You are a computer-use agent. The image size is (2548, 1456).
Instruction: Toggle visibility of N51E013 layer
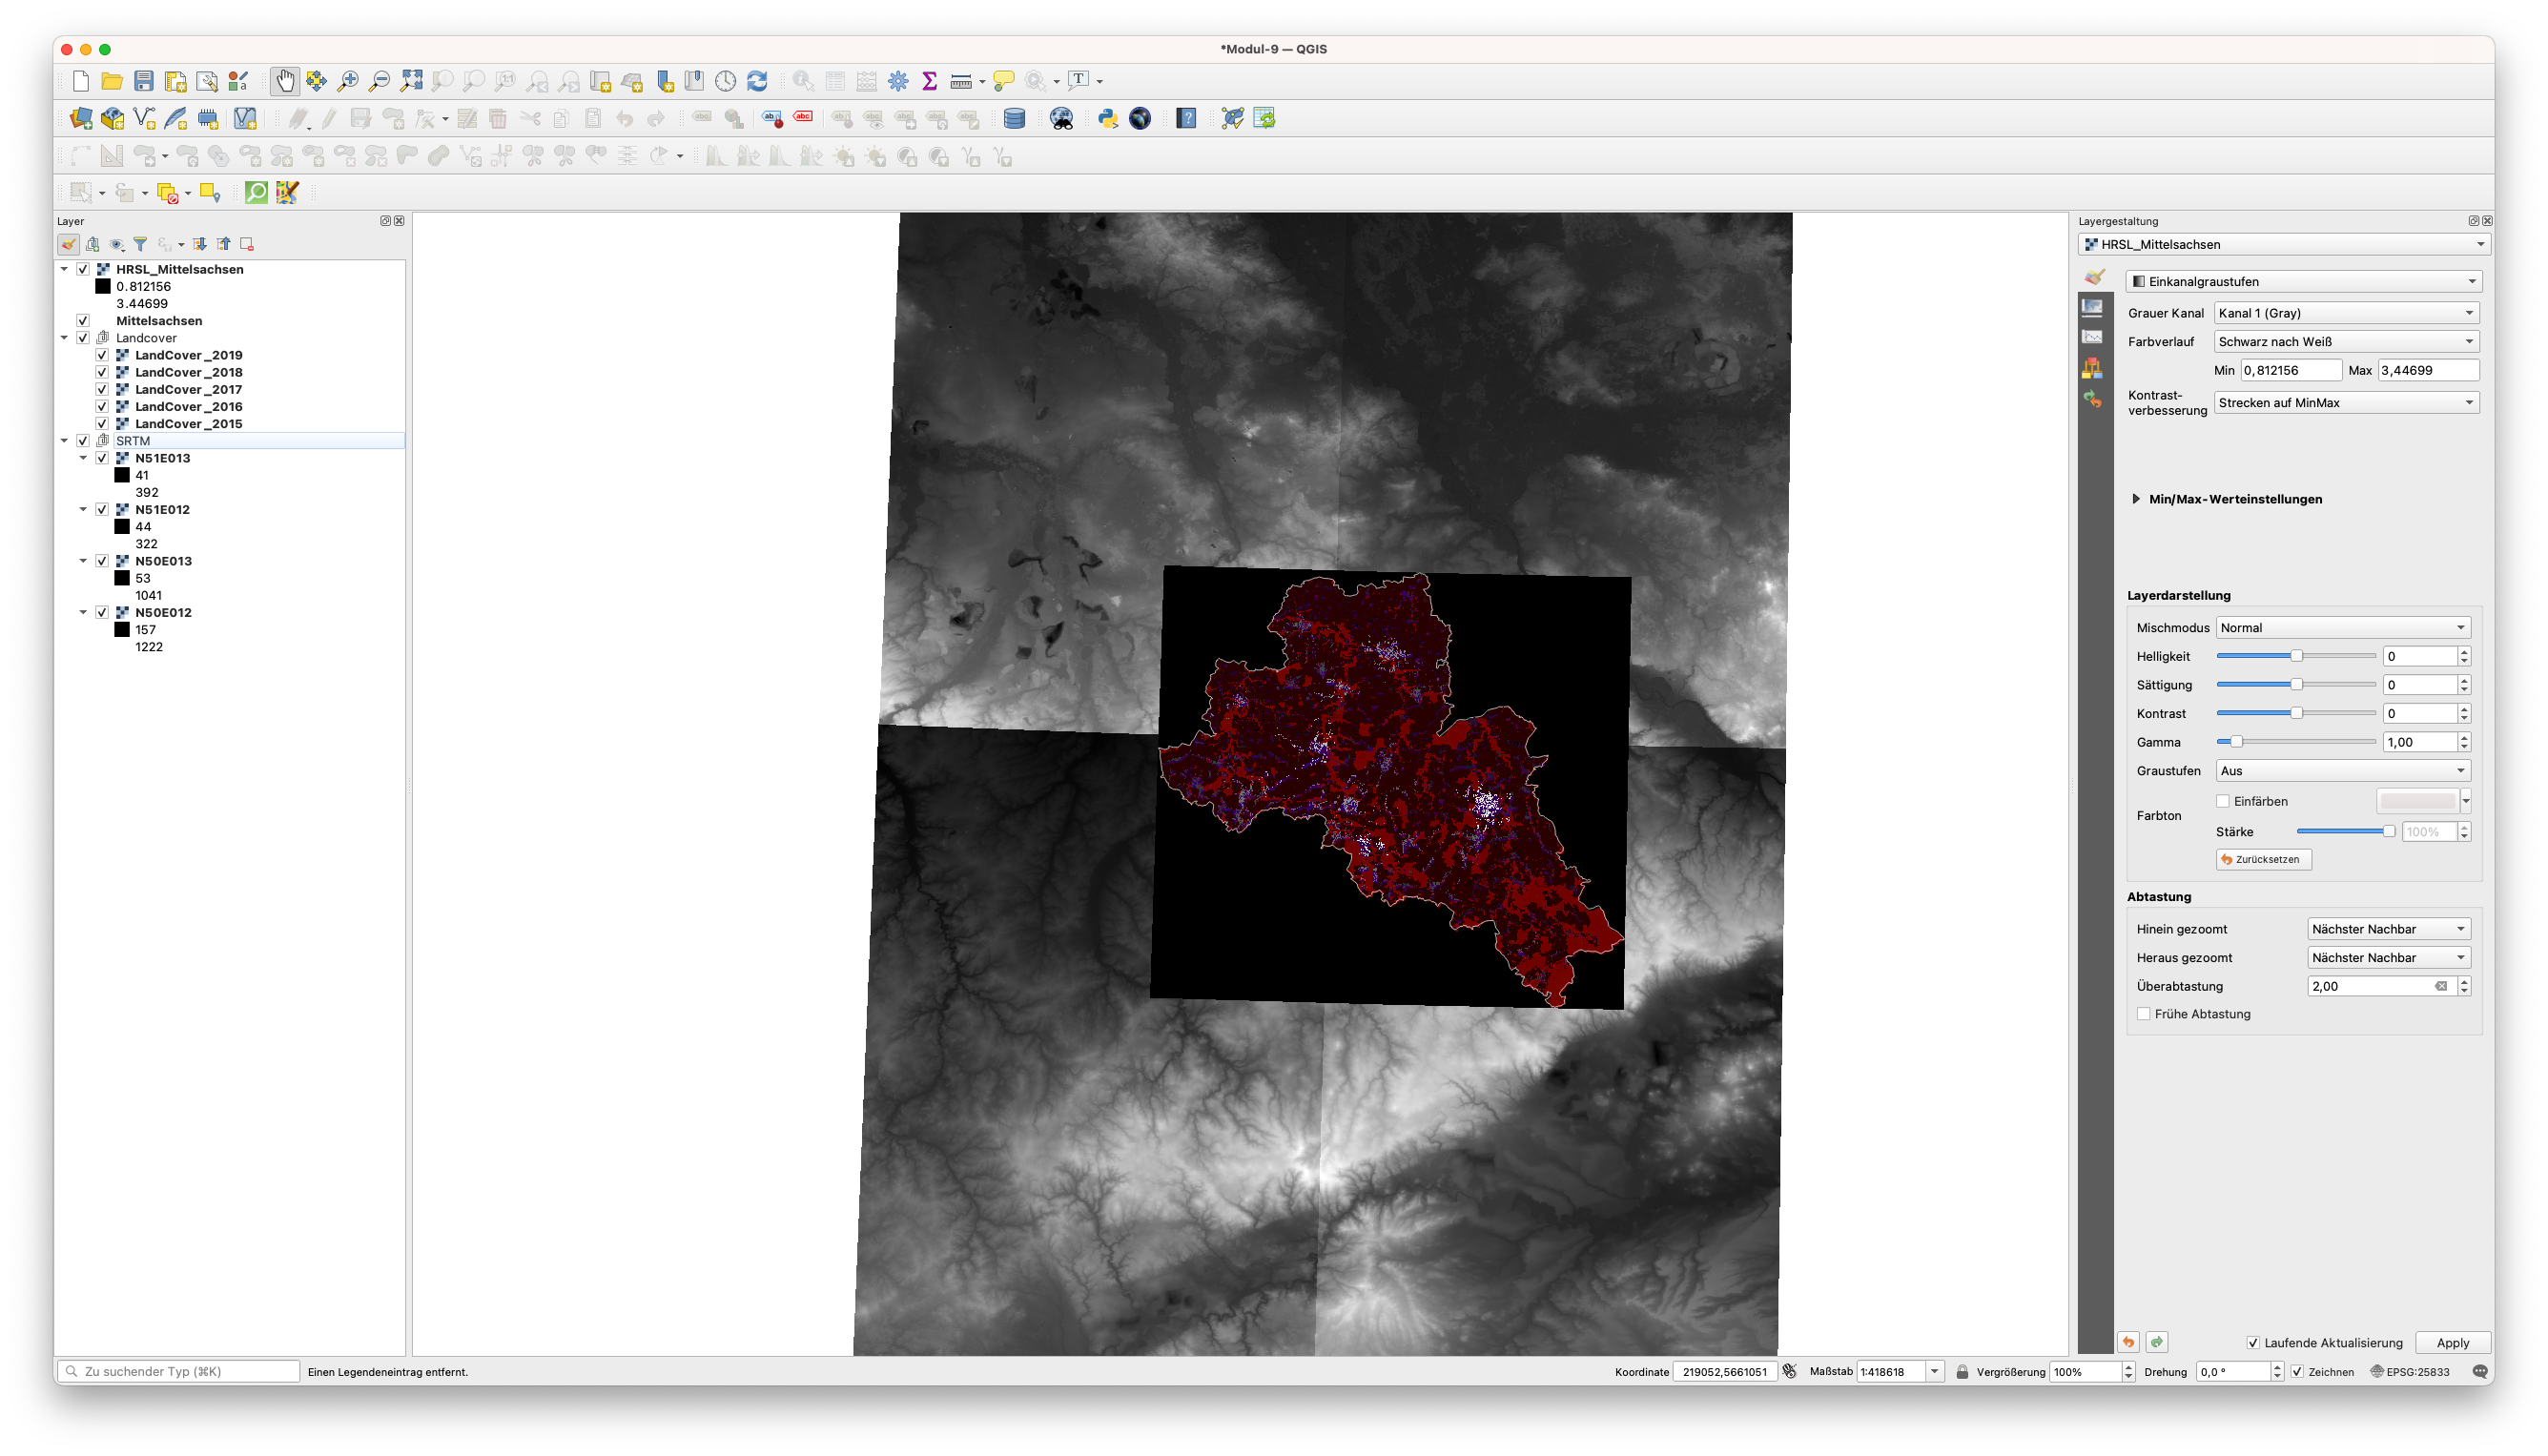point(102,459)
